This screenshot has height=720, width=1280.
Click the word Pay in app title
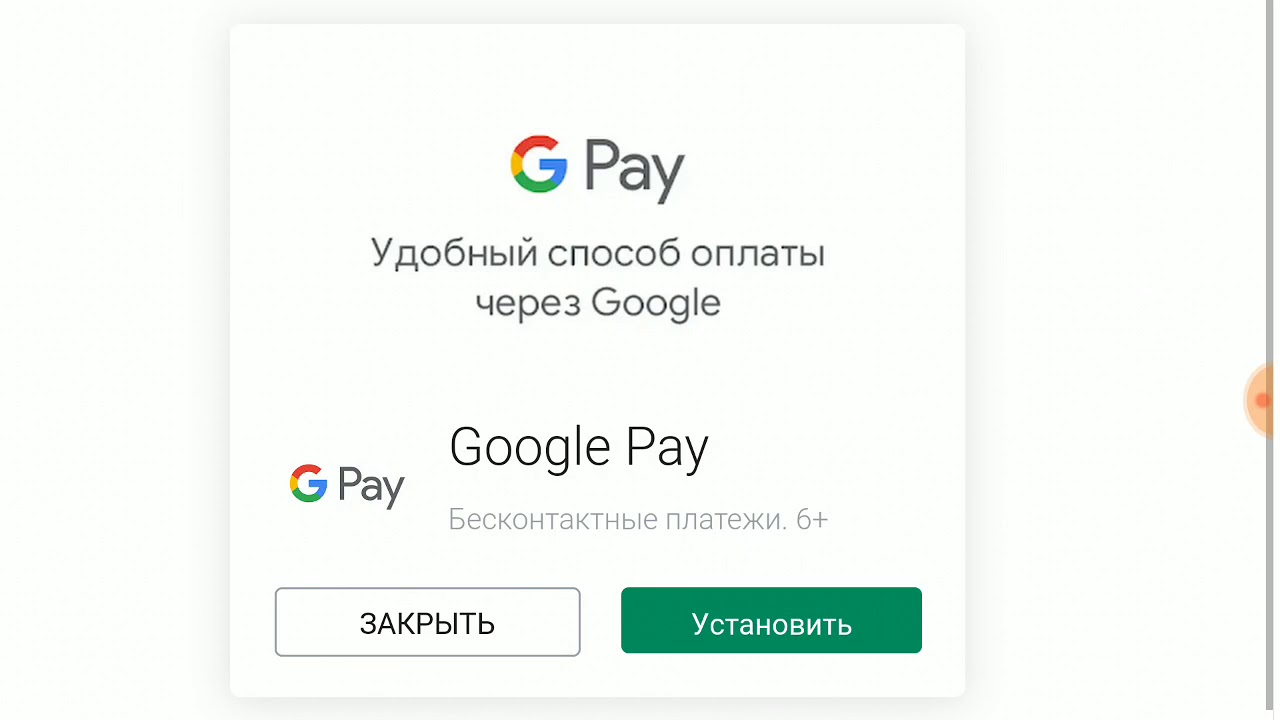pyautogui.click(x=667, y=448)
